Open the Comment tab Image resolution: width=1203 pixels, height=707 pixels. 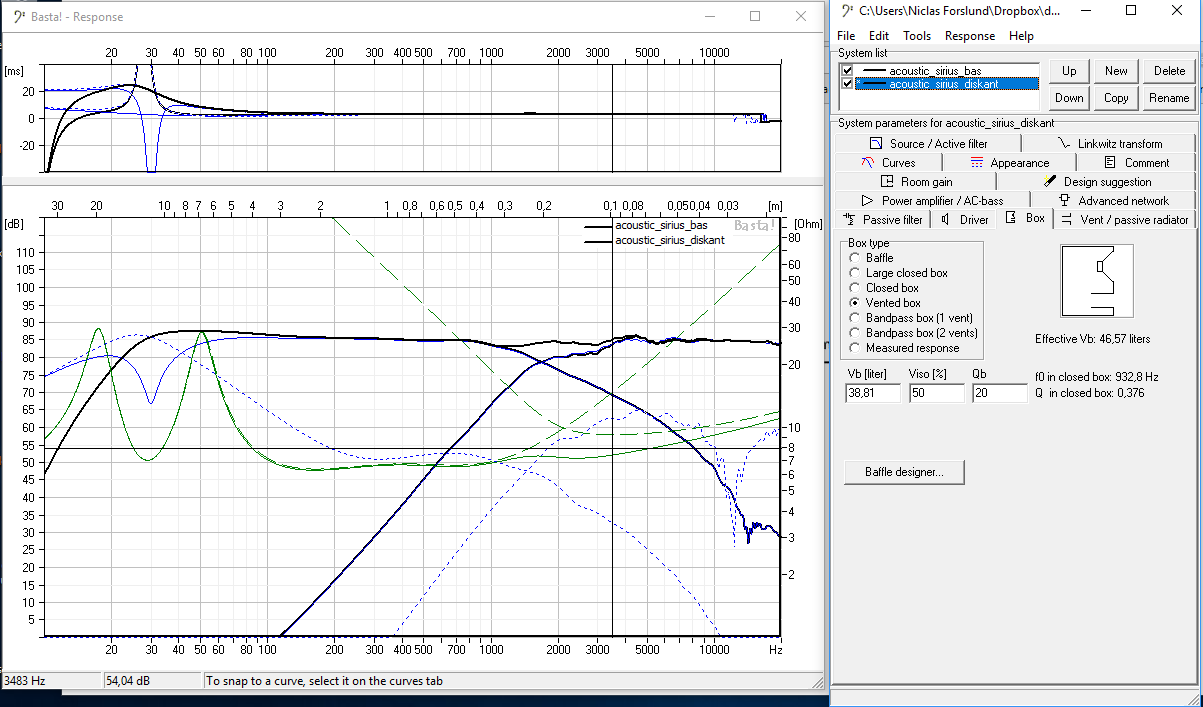[1137, 162]
